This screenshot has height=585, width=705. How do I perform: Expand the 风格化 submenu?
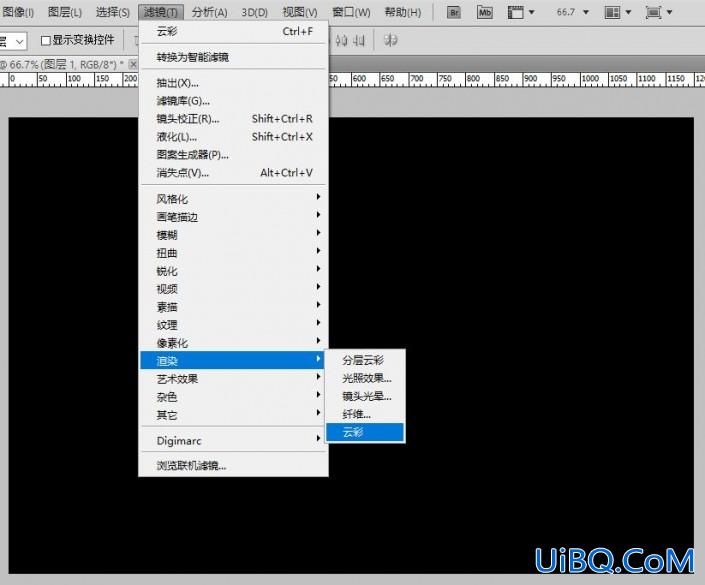[x=233, y=198]
